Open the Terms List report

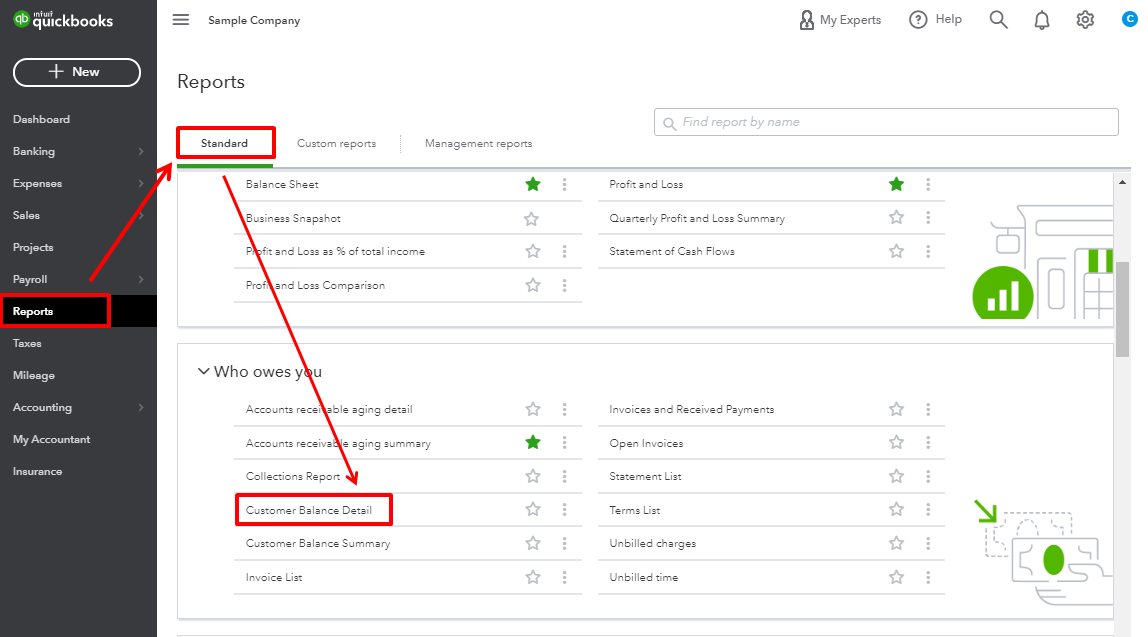click(635, 510)
